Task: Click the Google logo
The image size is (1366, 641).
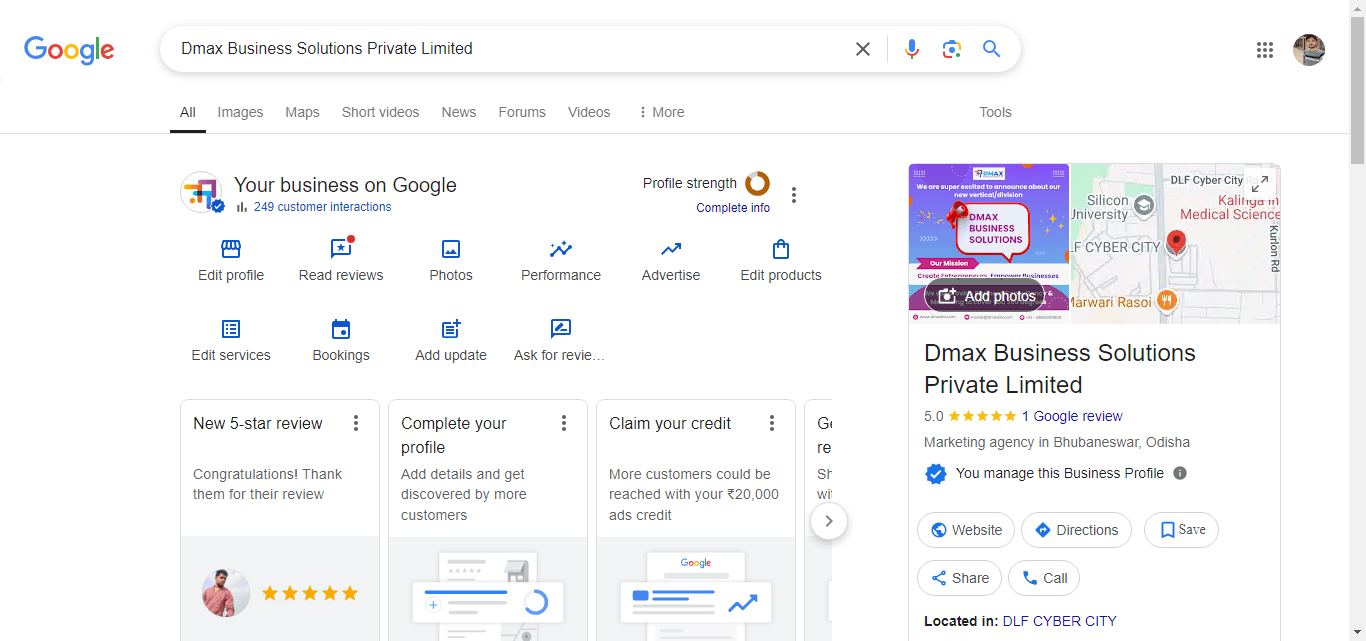Action: (69, 49)
